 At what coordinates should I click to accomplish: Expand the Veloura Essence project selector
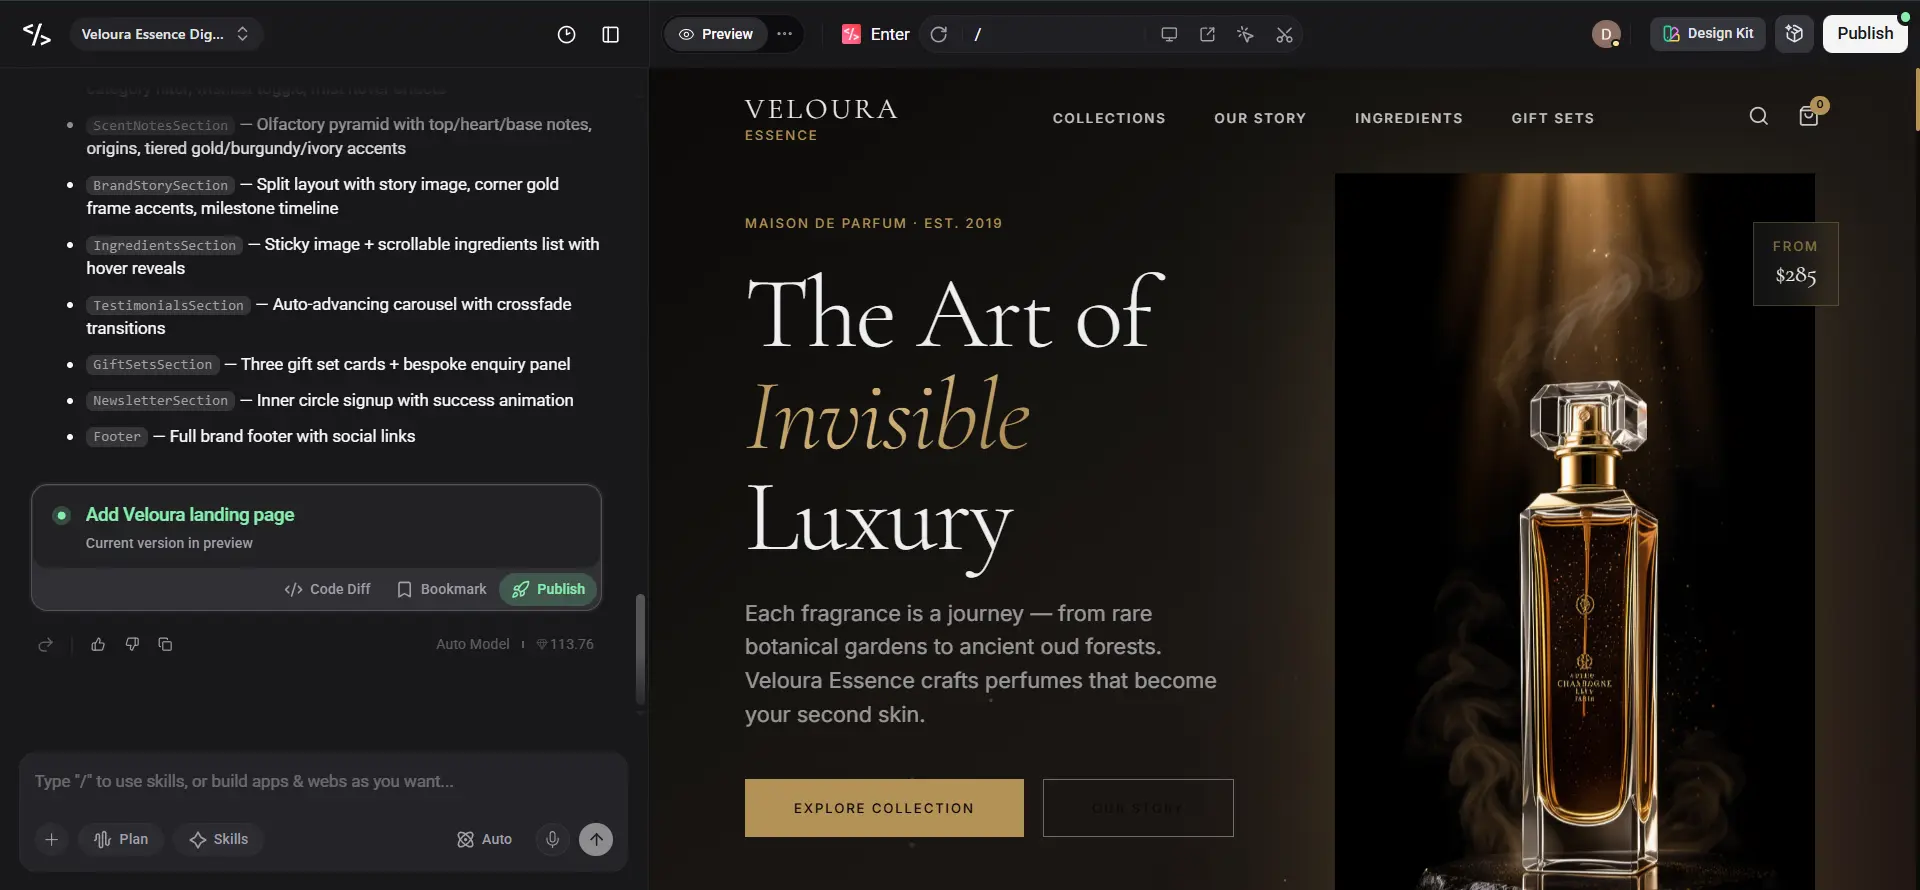point(165,34)
